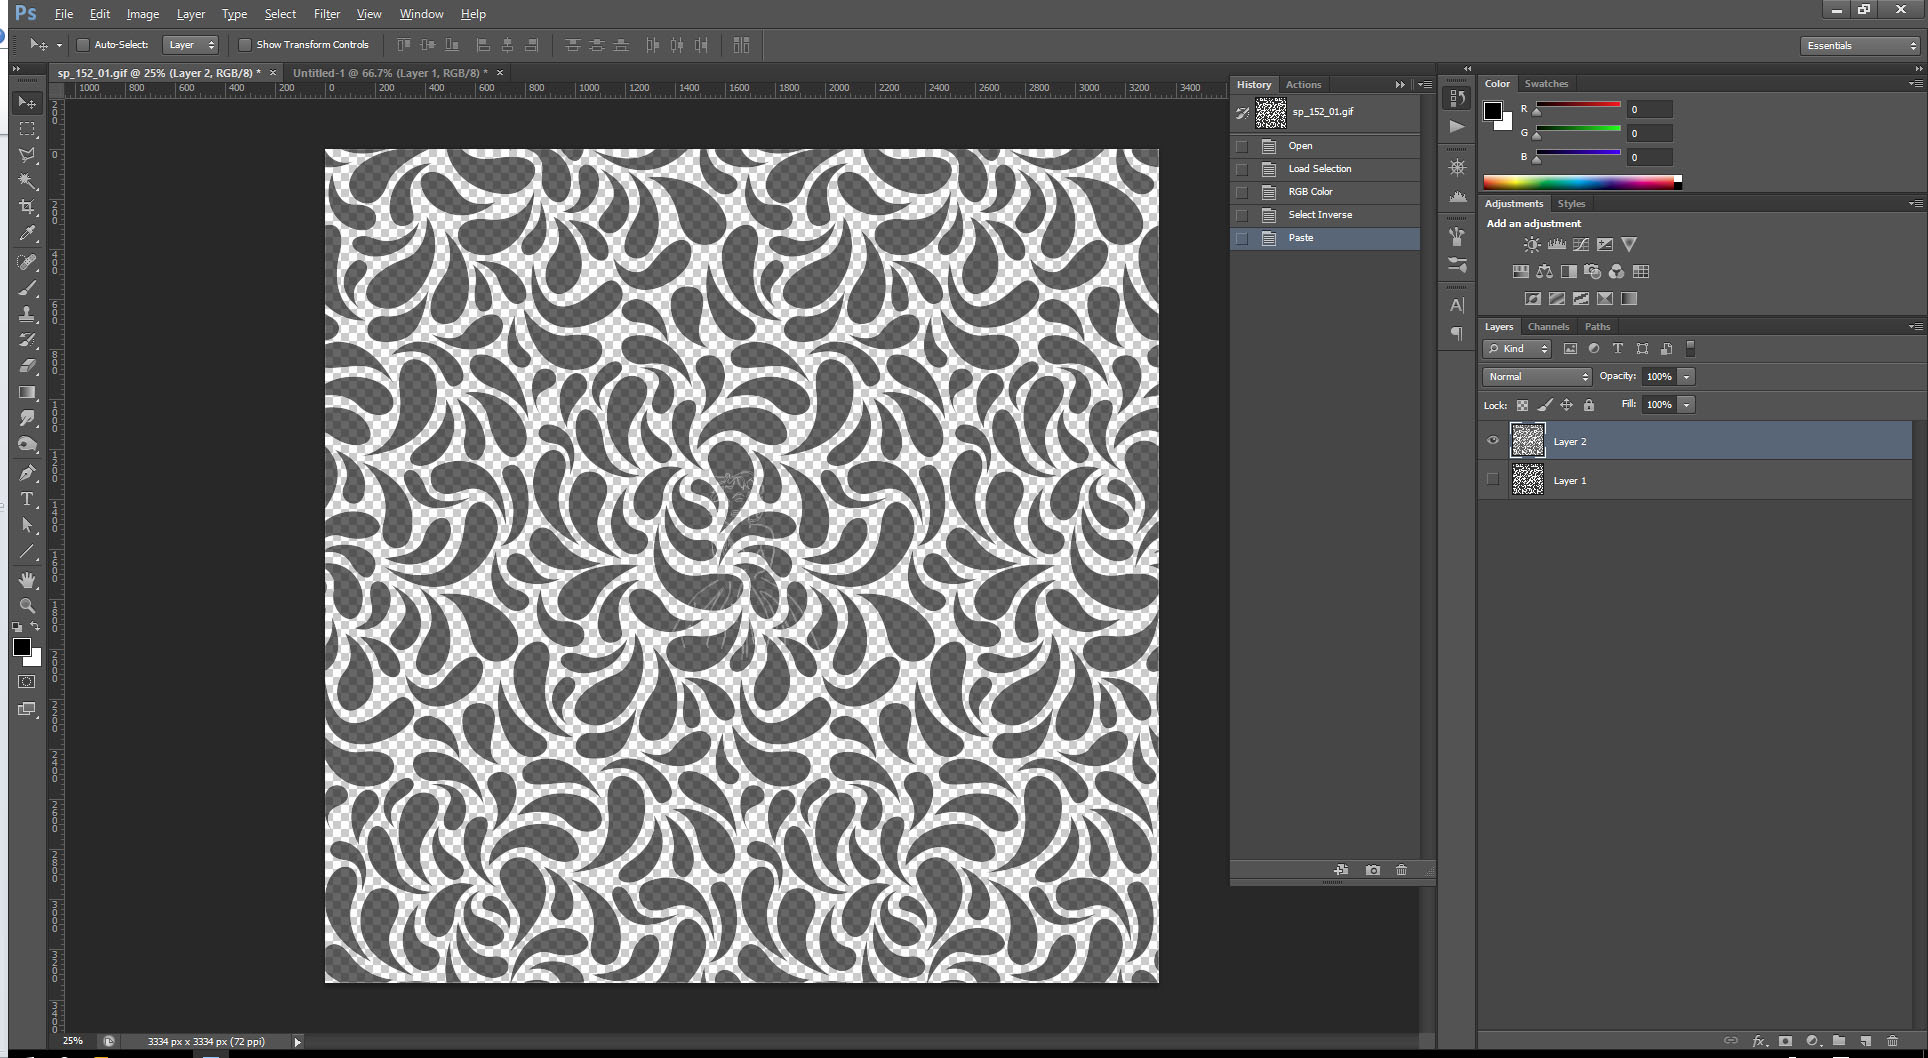The image size is (1928, 1058).
Task: Enable Auto-Select checkbox
Action: point(83,45)
